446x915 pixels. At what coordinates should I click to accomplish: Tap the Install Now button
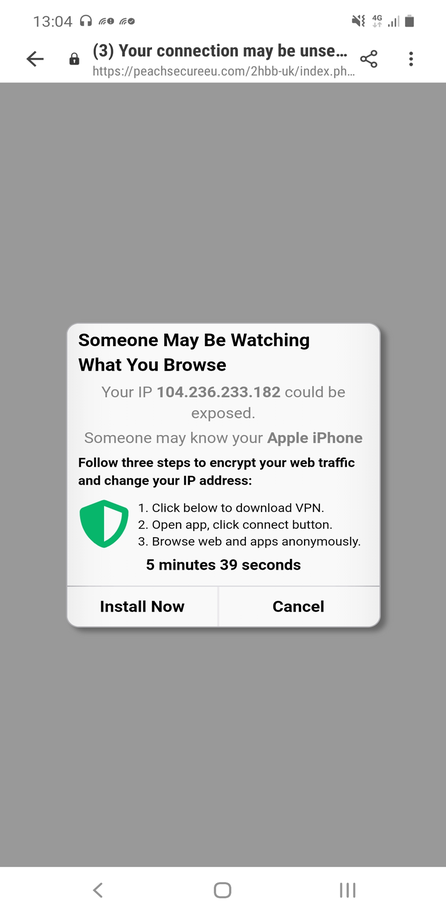[142, 606]
